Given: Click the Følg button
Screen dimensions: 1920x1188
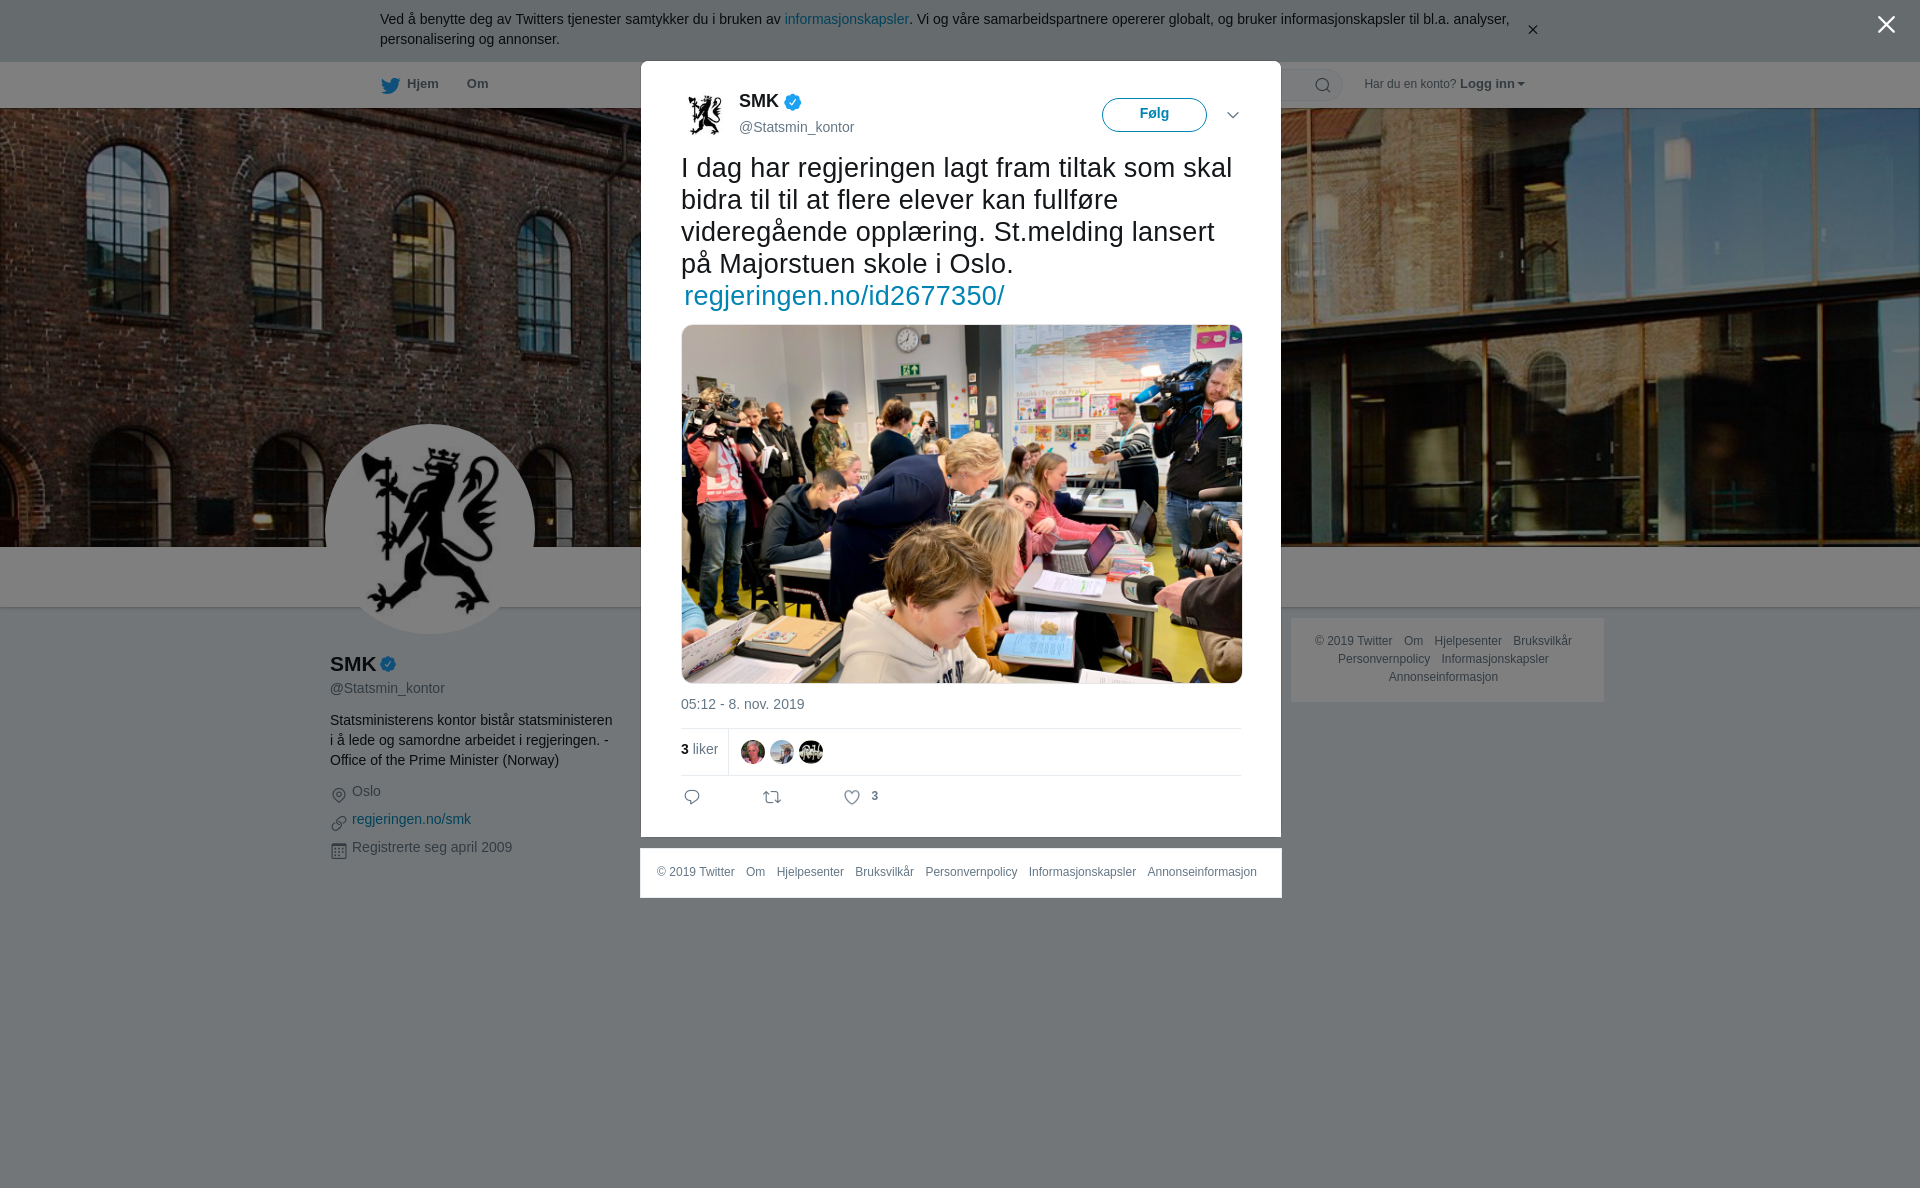Looking at the screenshot, I should tap(1154, 115).
